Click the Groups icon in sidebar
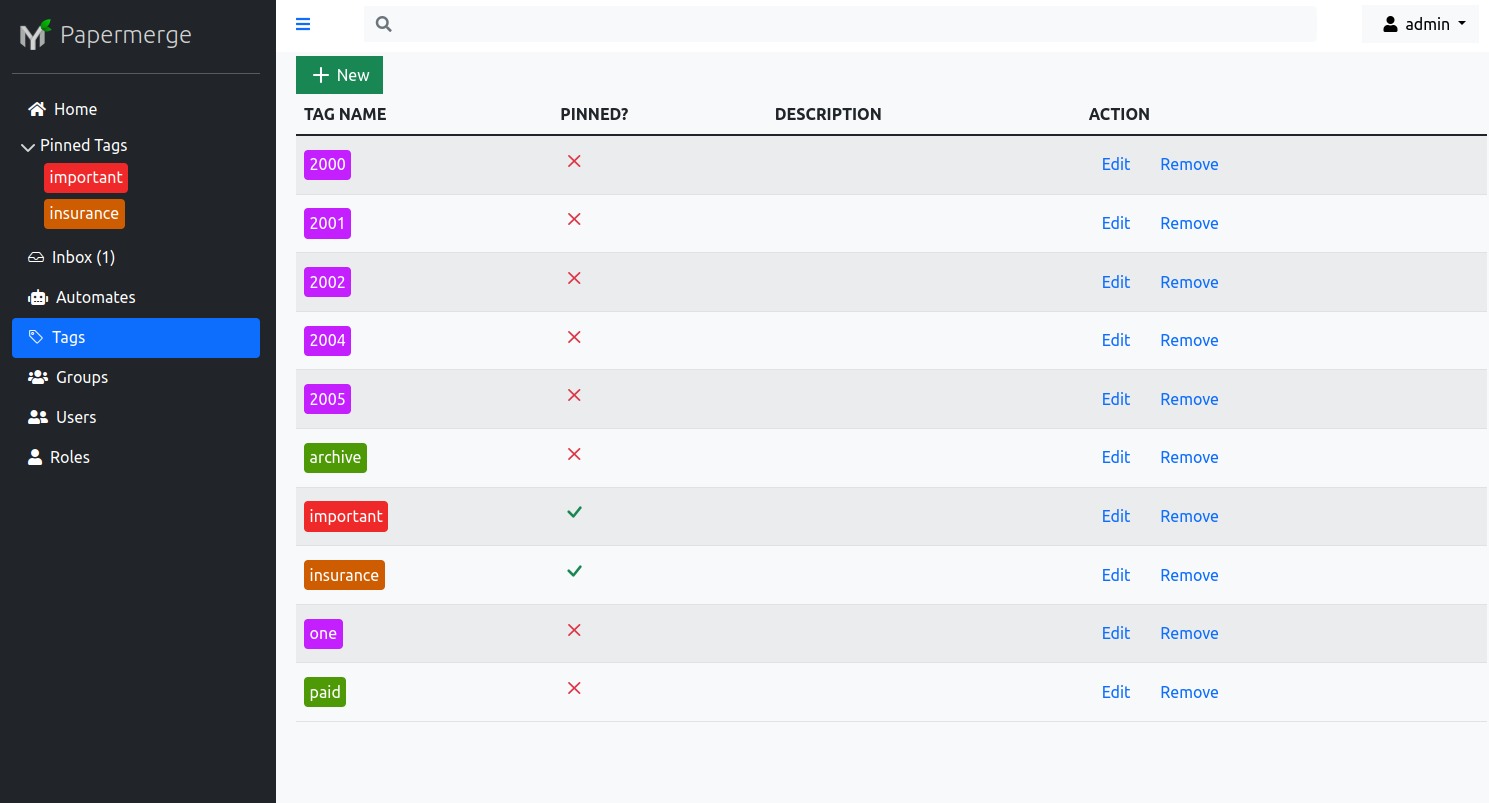Image resolution: width=1489 pixels, height=803 pixels. click(x=37, y=377)
